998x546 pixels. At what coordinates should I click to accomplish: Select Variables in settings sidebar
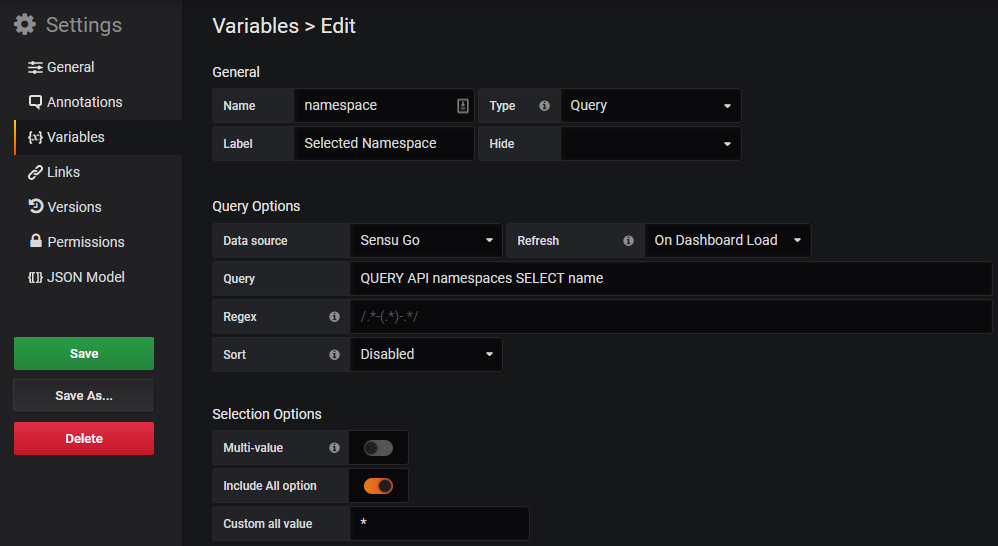tap(98, 137)
